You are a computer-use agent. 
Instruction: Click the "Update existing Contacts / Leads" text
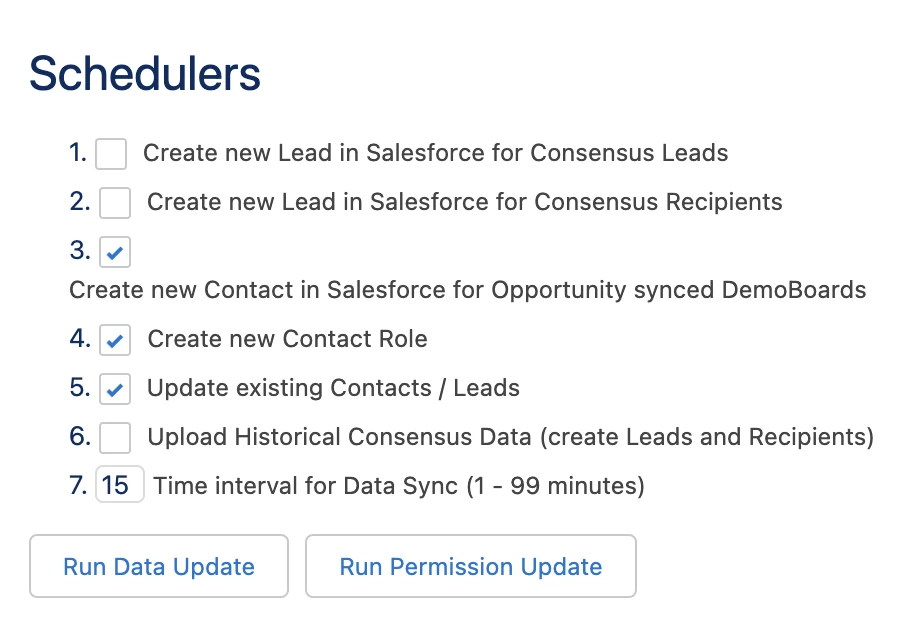[333, 389]
